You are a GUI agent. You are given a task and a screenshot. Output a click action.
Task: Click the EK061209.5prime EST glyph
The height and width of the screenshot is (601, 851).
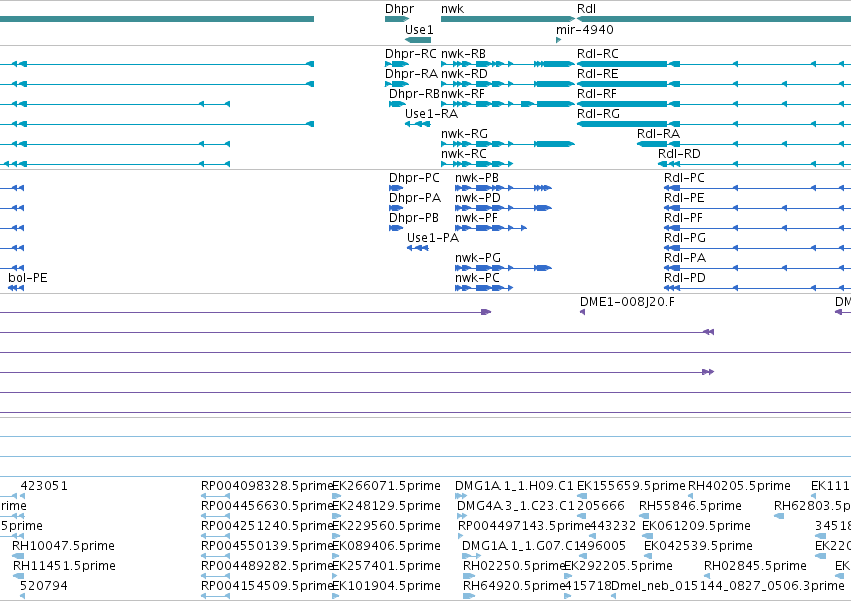(x=646, y=536)
